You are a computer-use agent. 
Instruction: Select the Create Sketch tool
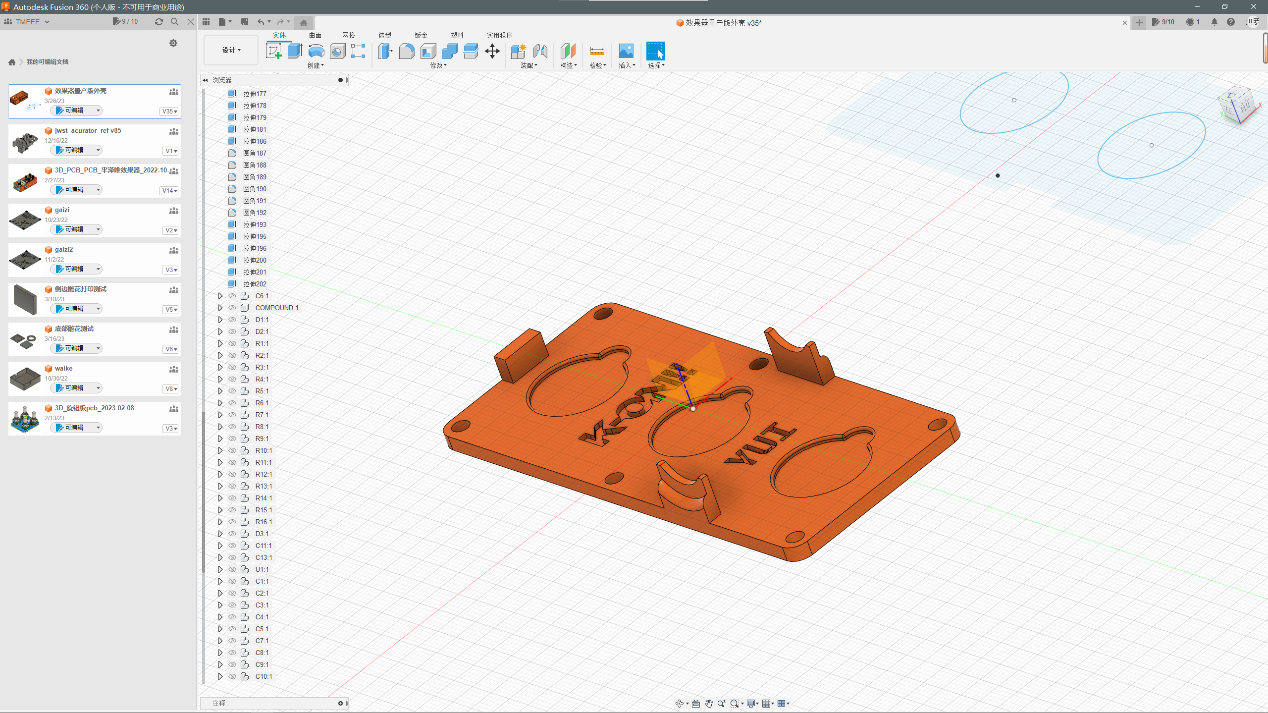(x=274, y=51)
